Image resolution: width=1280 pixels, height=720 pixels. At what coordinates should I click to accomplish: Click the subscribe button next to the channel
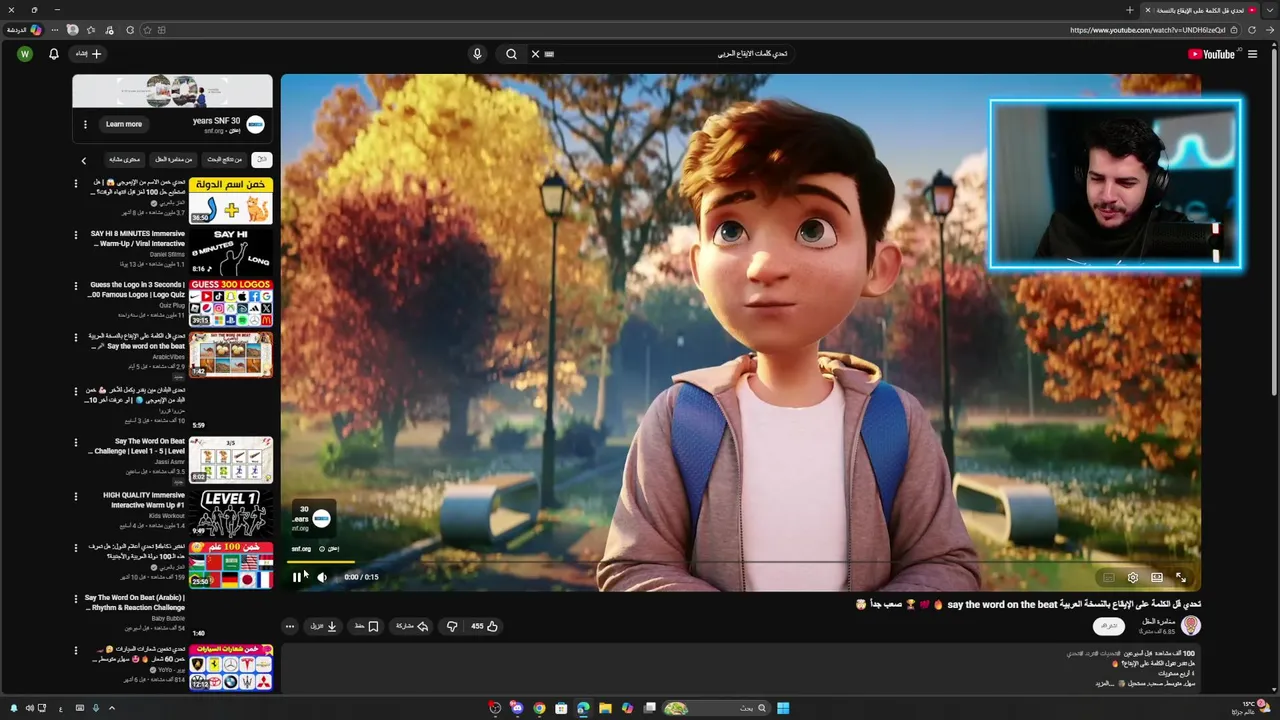point(1108,626)
